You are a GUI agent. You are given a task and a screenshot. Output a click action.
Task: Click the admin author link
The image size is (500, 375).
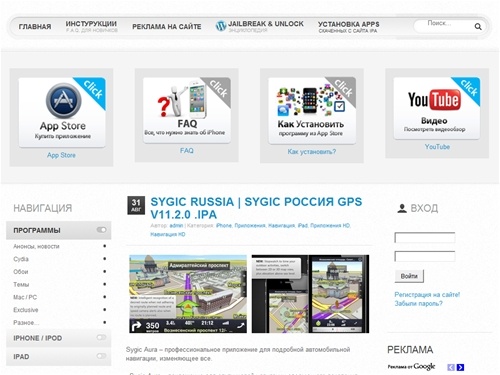[x=176, y=226]
